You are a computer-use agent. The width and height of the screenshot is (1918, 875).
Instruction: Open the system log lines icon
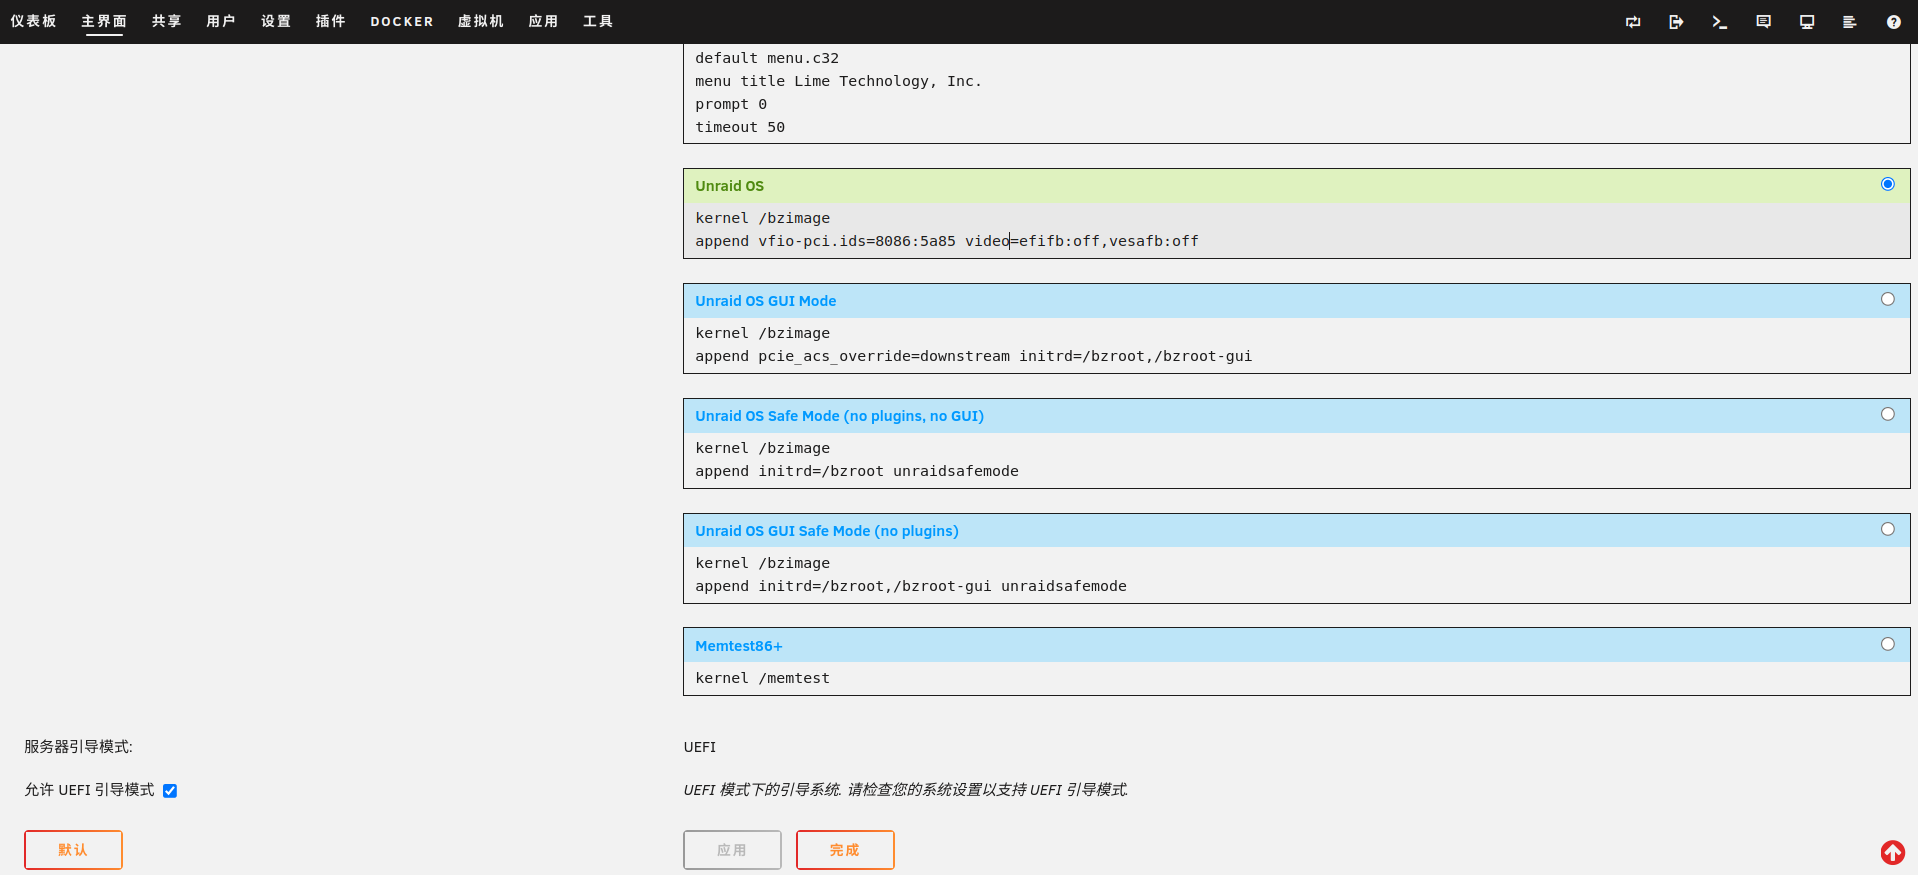tap(1850, 22)
